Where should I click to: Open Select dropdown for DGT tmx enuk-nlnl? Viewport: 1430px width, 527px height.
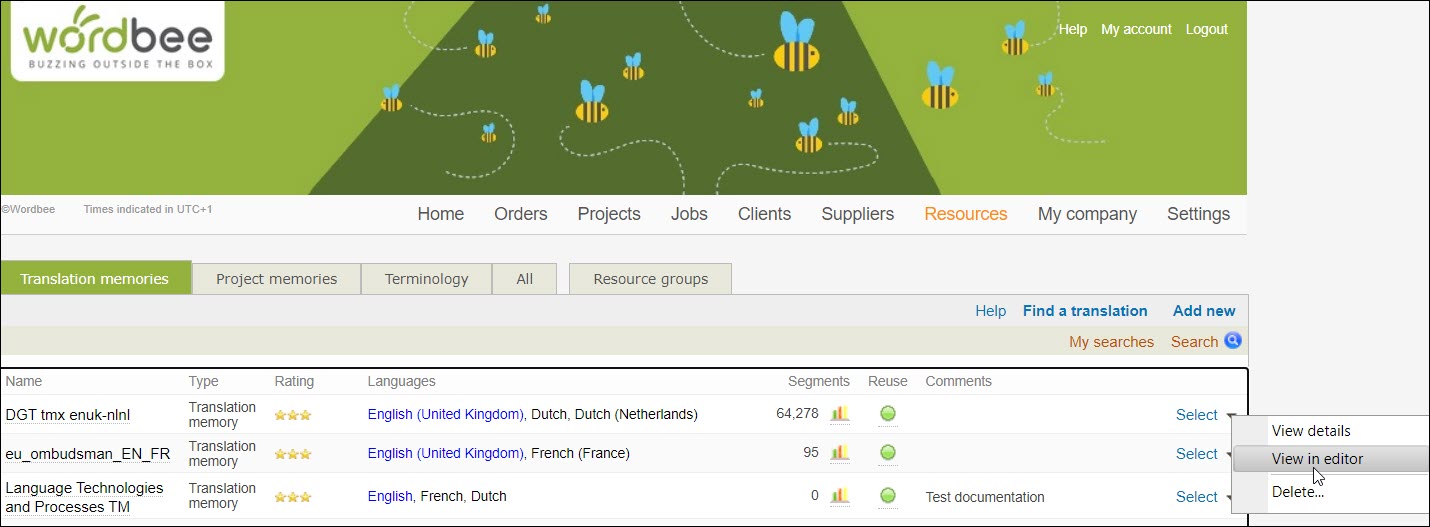click(1197, 415)
